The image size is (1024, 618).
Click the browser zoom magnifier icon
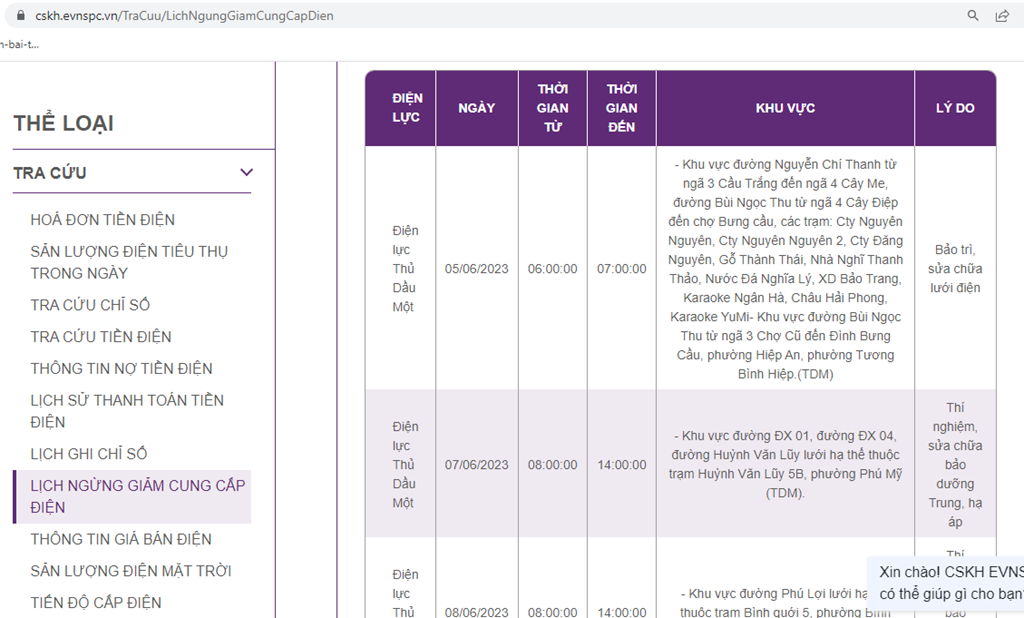(972, 15)
